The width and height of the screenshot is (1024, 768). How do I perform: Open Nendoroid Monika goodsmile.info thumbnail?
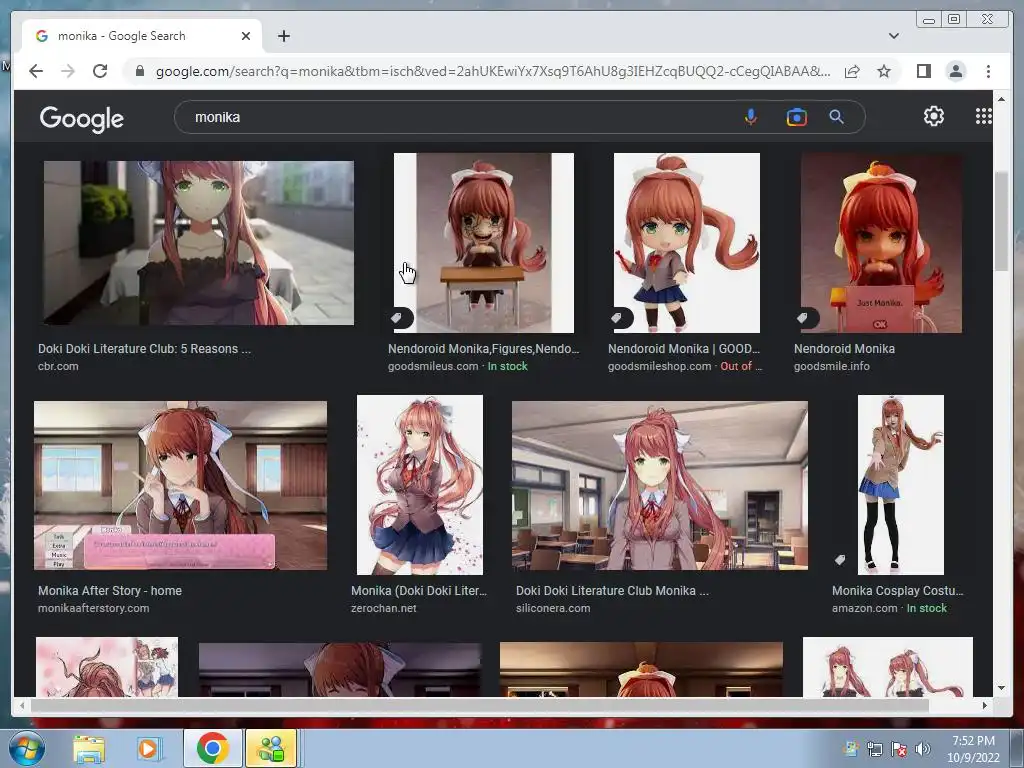tap(881, 243)
